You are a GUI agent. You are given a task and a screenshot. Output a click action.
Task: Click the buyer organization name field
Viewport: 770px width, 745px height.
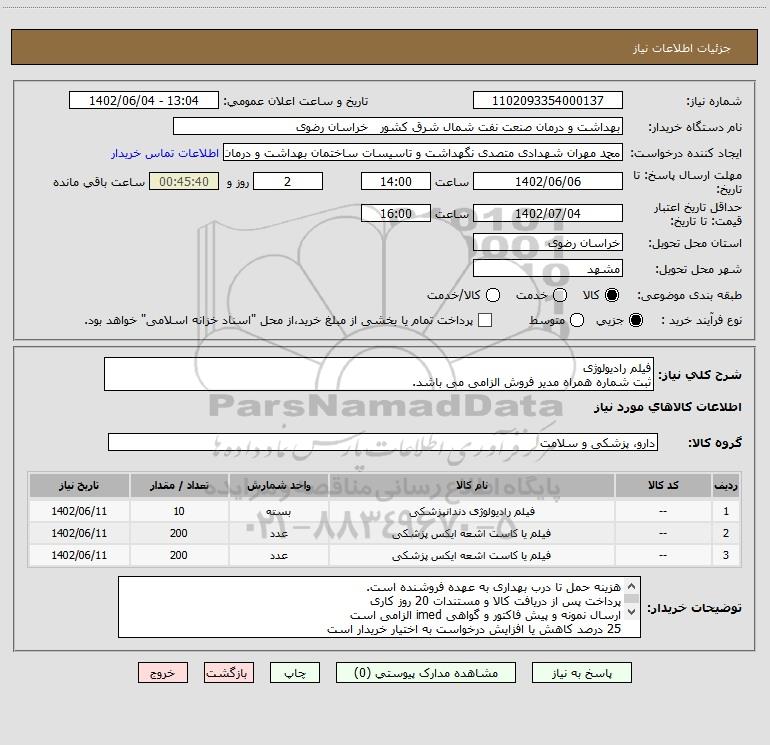[x=398, y=126]
